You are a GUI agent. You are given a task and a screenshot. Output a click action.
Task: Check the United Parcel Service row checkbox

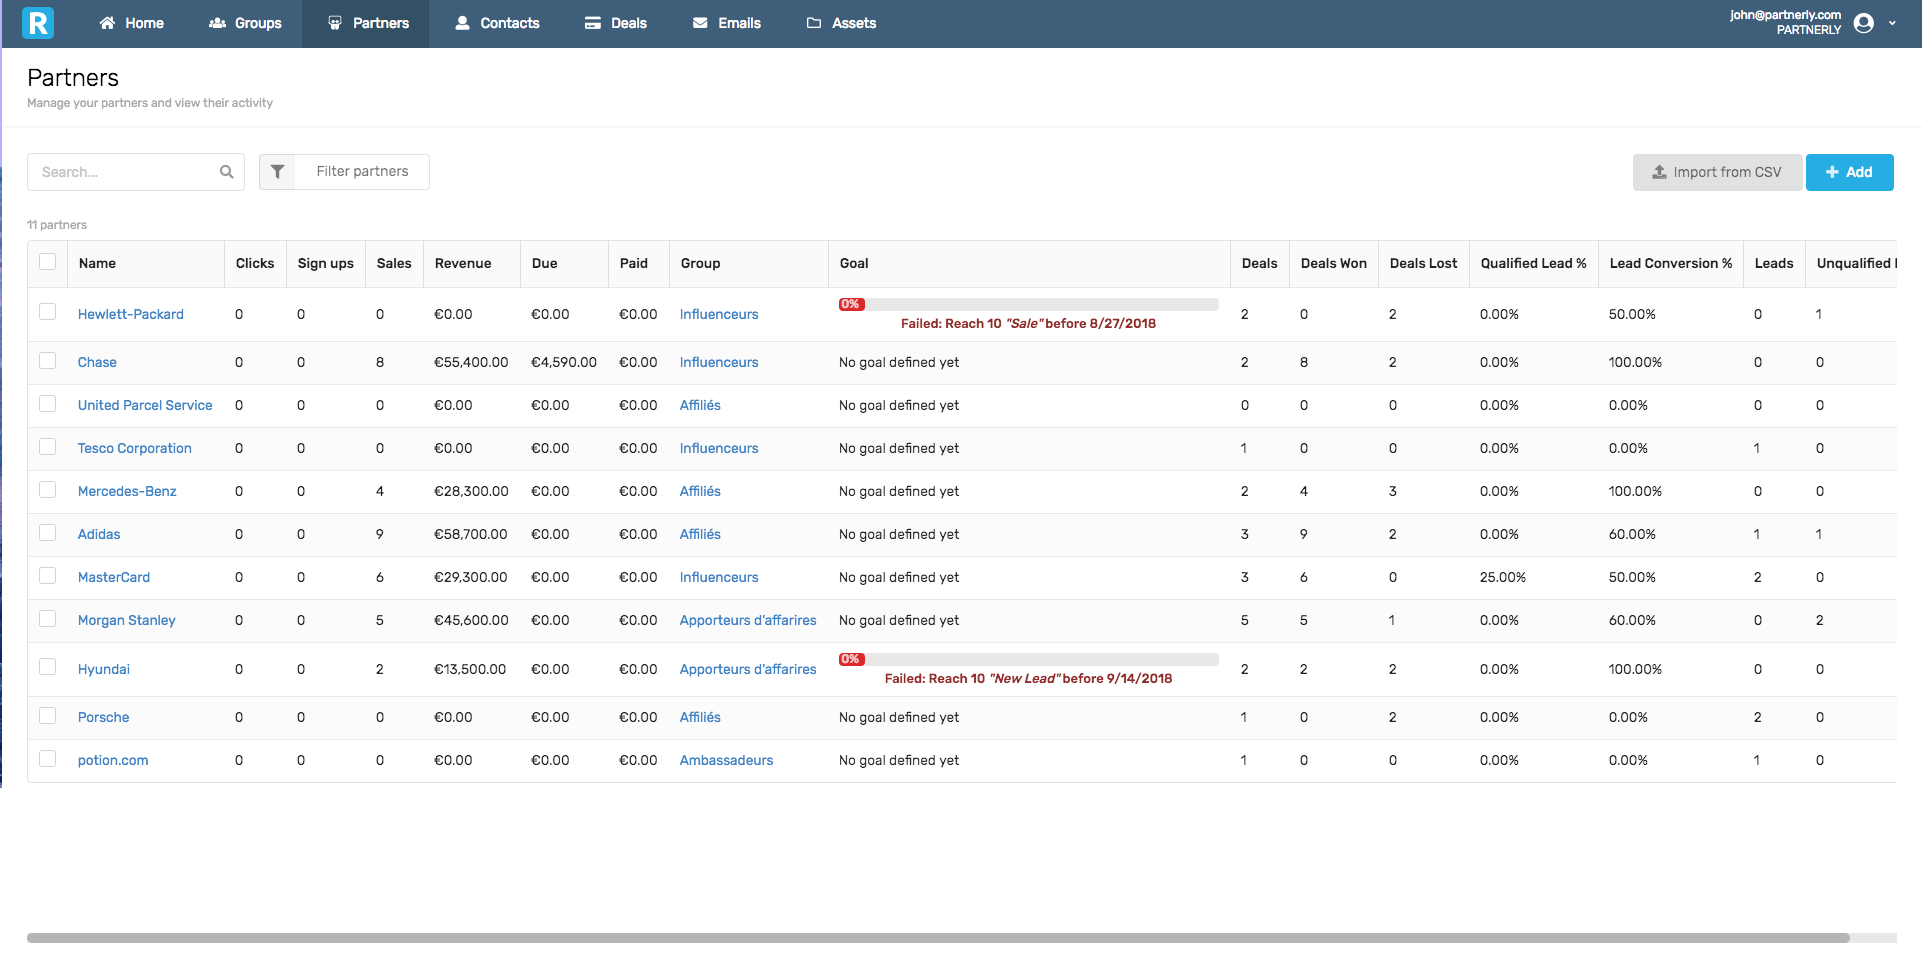pos(47,403)
